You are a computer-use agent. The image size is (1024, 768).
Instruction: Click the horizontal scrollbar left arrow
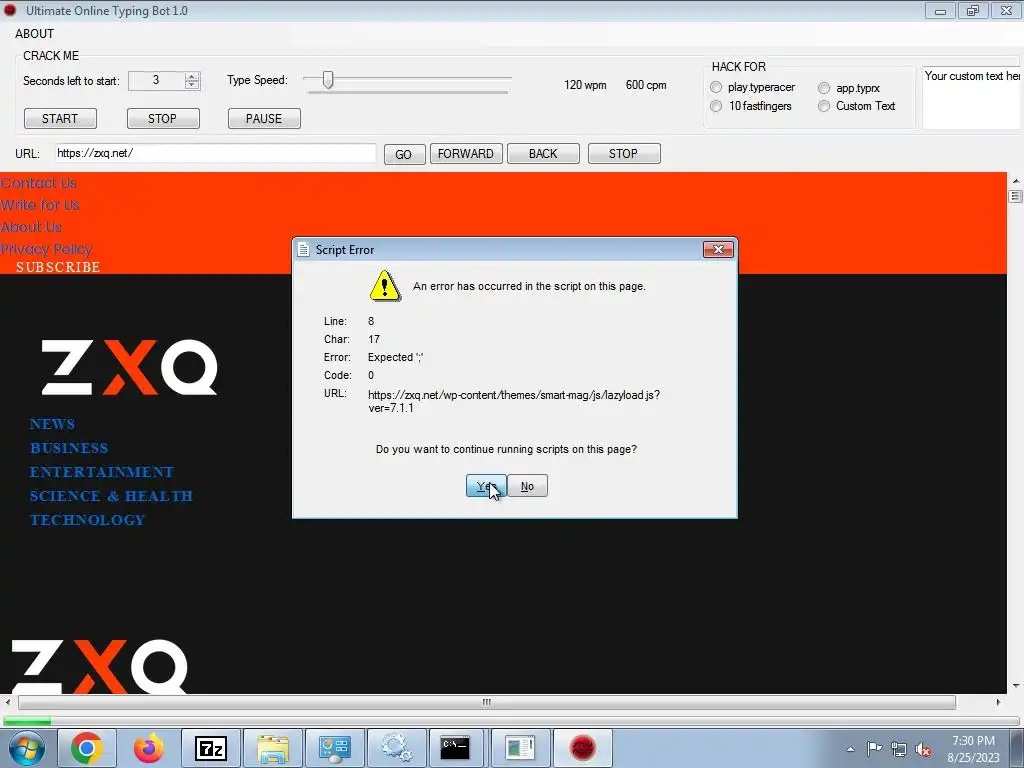(8, 702)
